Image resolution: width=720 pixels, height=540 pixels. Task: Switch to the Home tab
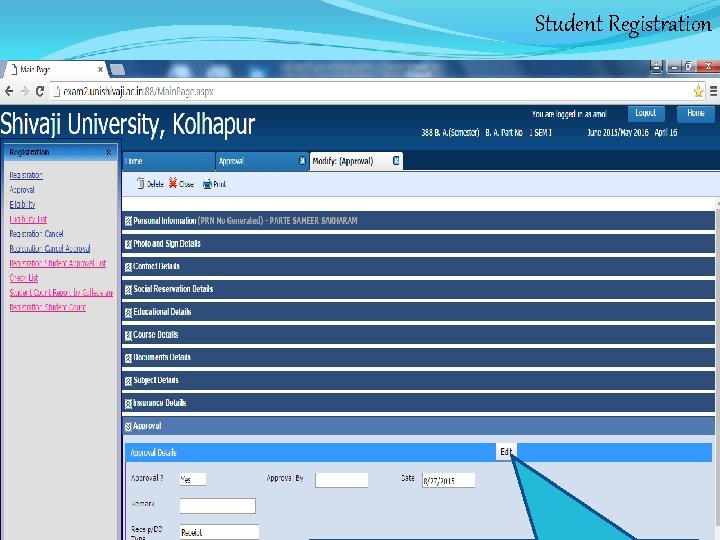coord(169,161)
